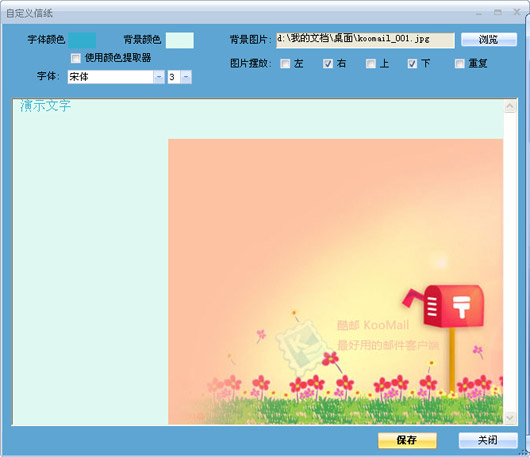The height and width of the screenshot is (457, 530).
Task: Enable the 重复 repeat checkbox
Action: [x=460, y=64]
